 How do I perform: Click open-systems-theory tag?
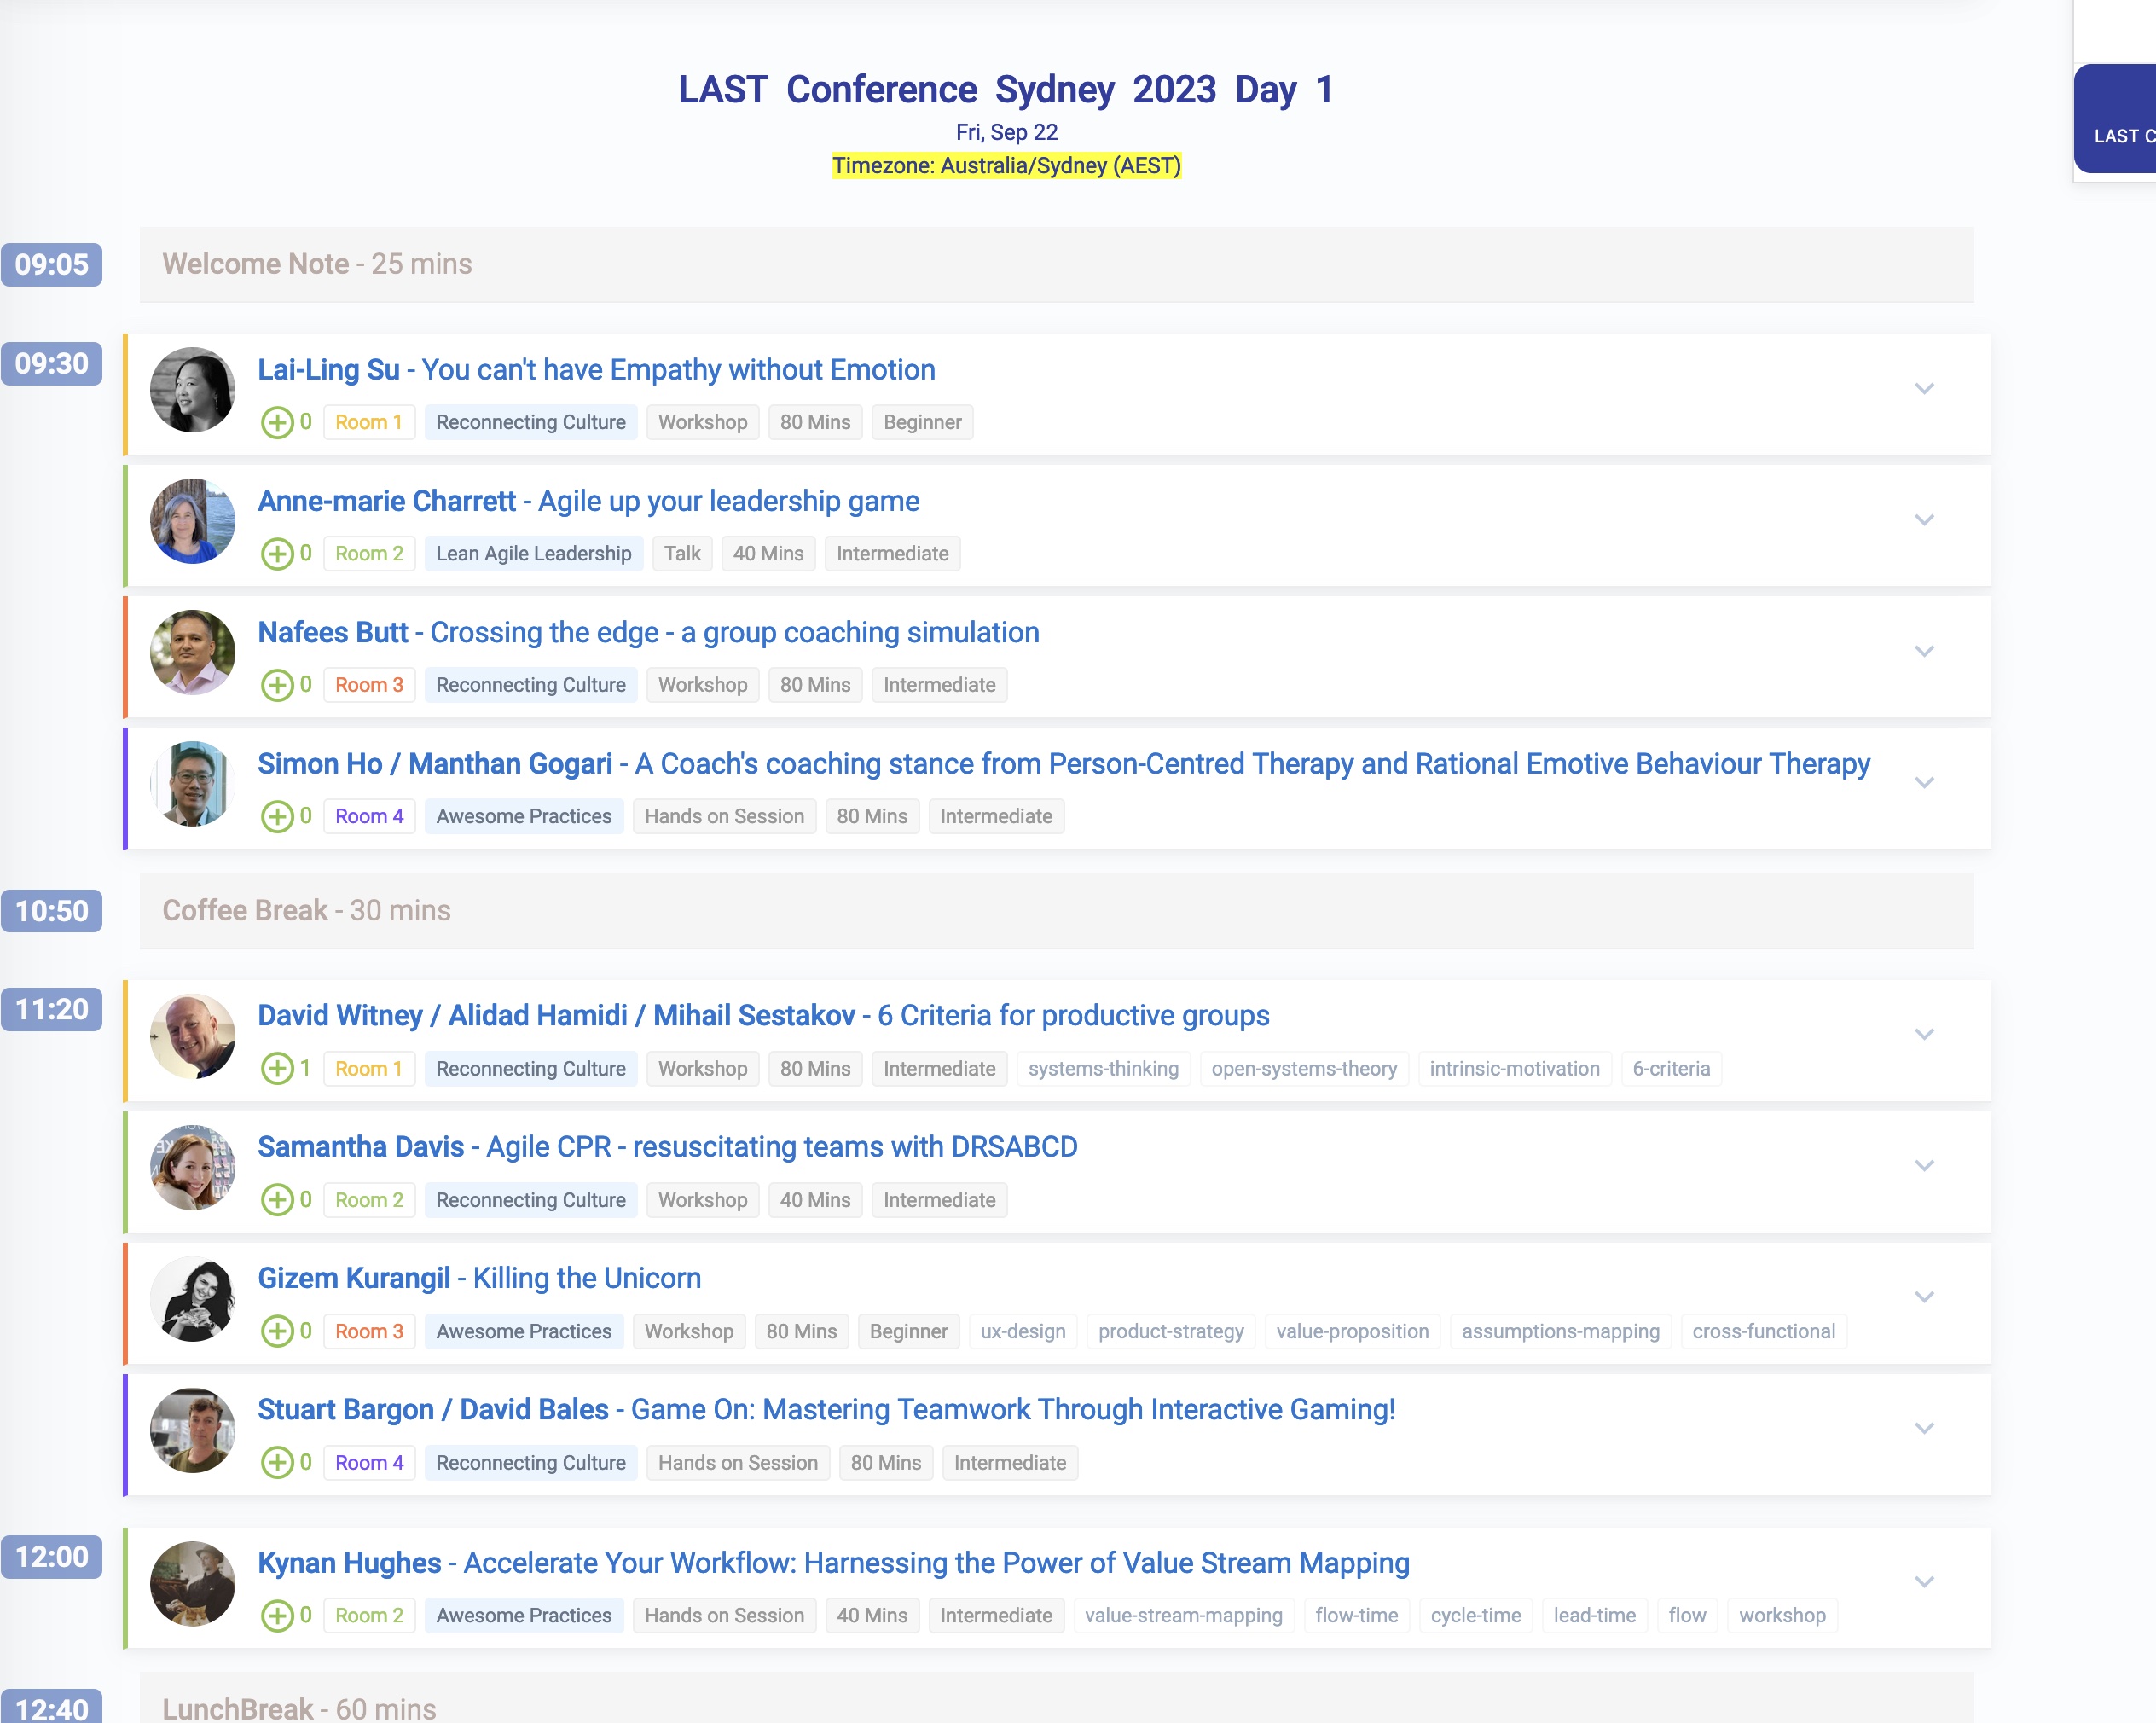(x=1304, y=1068)
